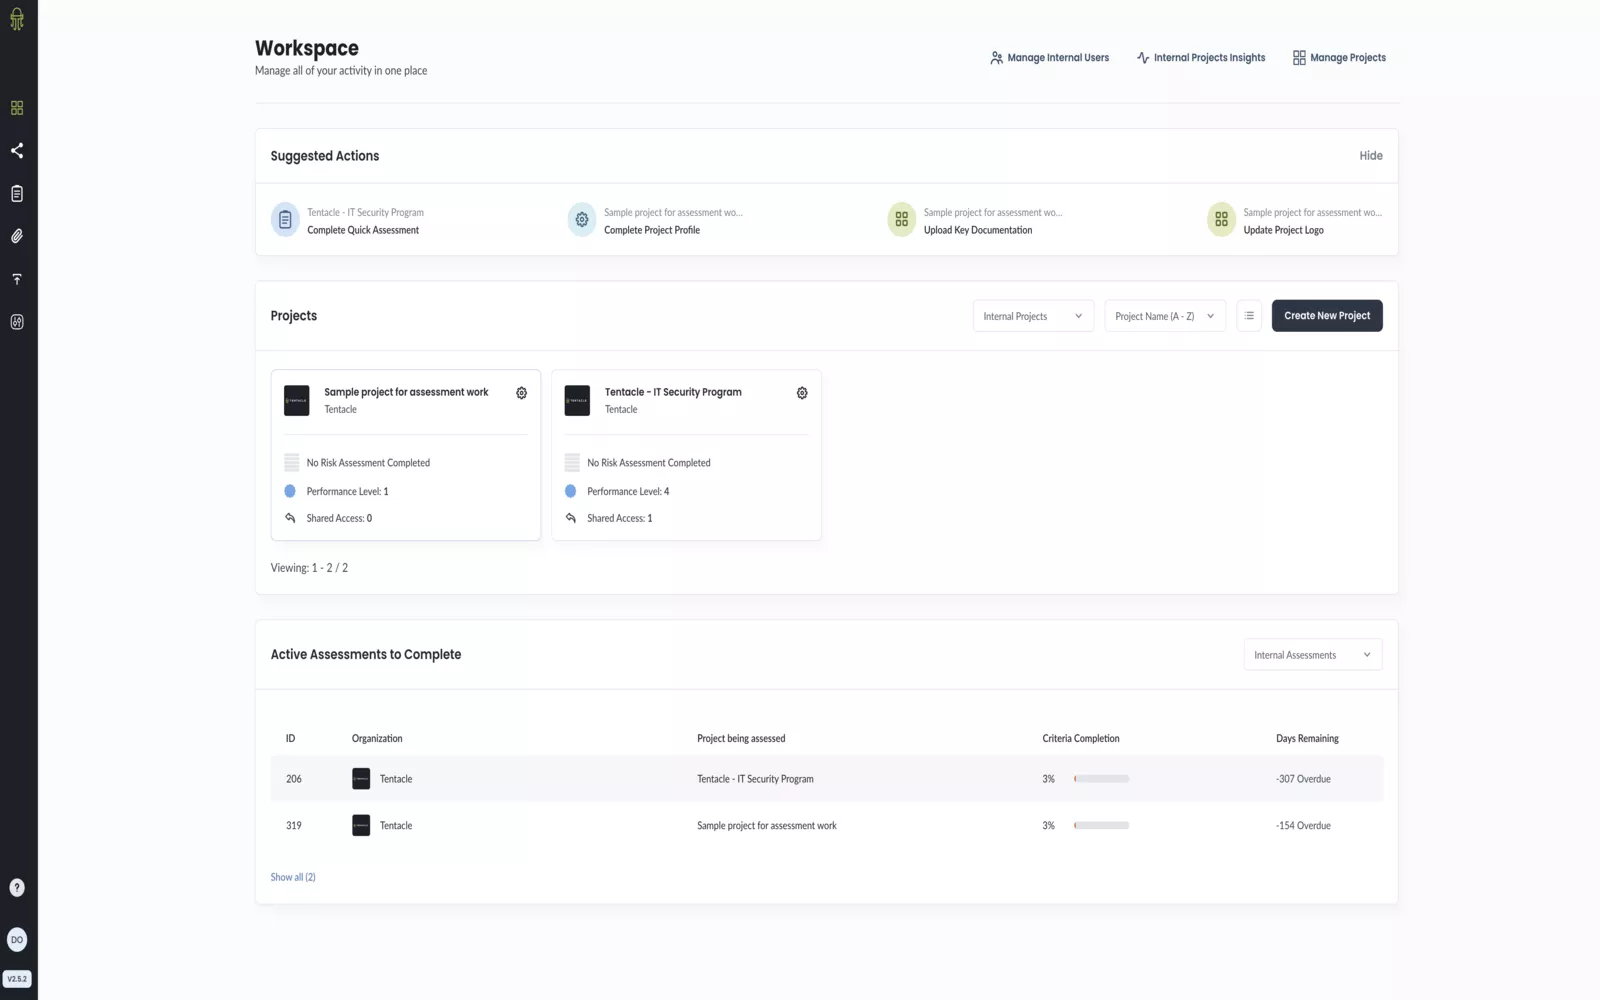Click the workspace grid icon in the sidebar

click(17, 108)
